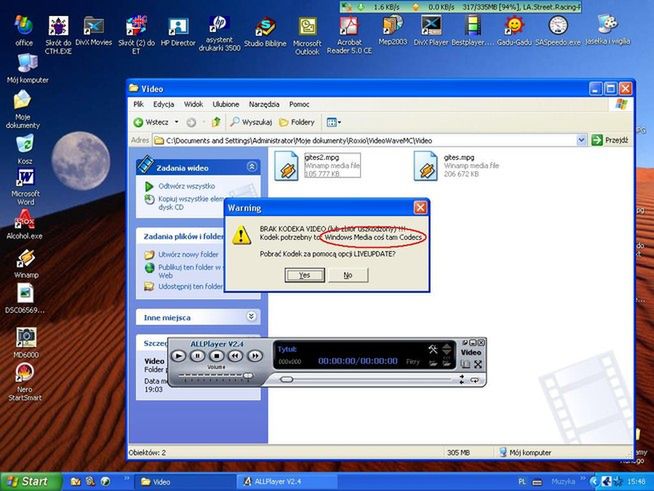Go up one folder level
The width and height of the screenshot is (654, 491).
[x=216, y=122]
